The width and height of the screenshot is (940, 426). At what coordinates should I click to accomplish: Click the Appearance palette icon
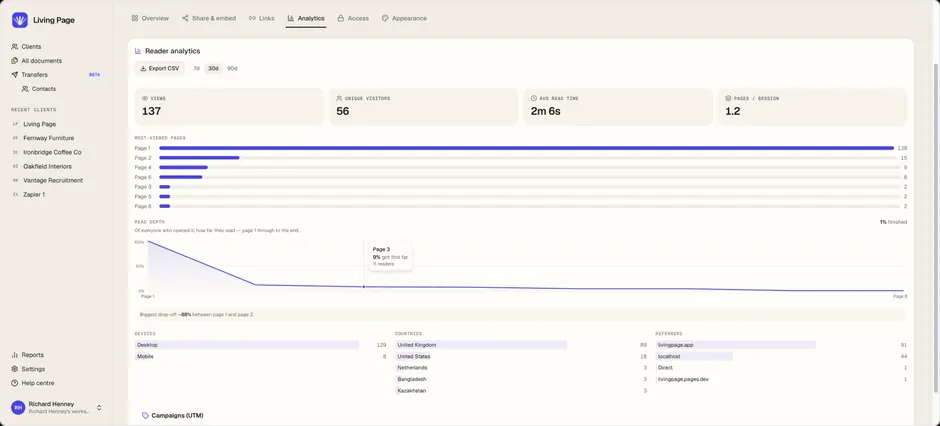click(385, 19)
